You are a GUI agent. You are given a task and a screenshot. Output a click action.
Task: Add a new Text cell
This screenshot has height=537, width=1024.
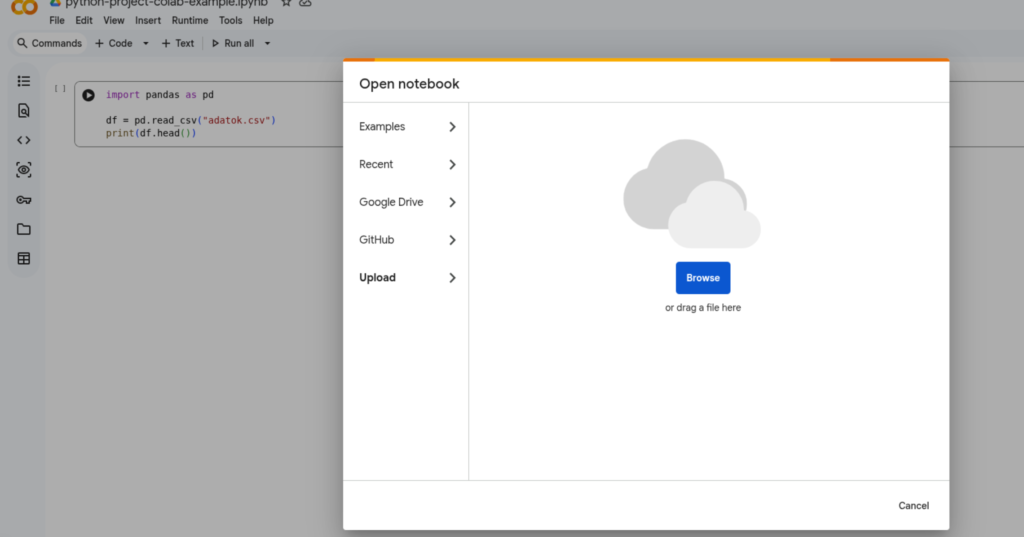178,43
